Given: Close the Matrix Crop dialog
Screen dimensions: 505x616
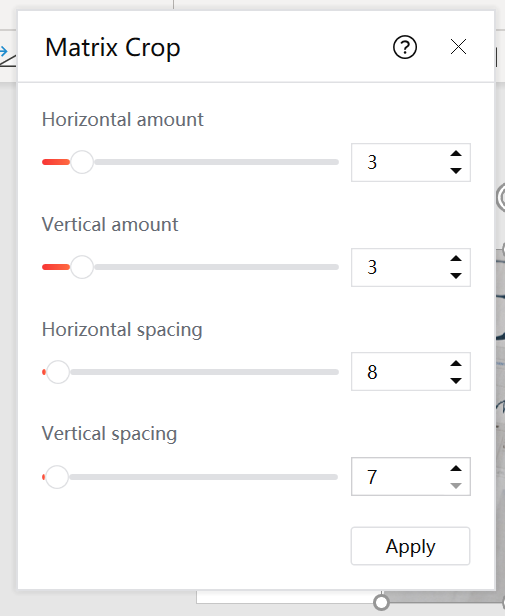Looking at the screenshot, I should [458, 47].
